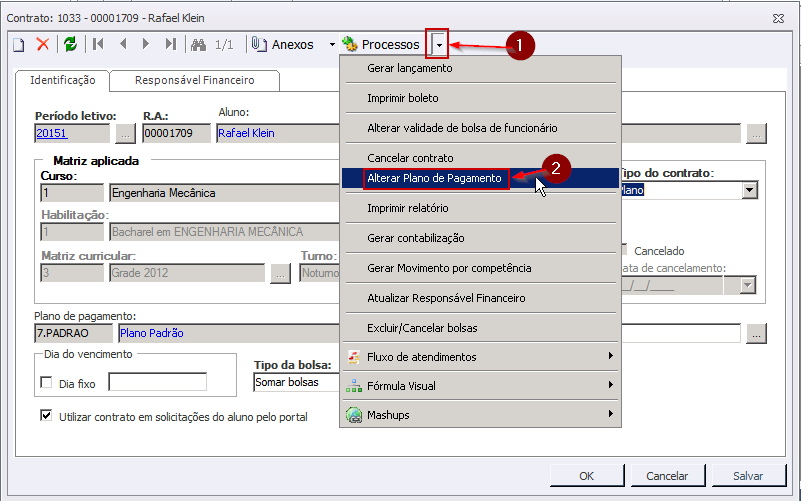Image resolution: width=801 pixels, height=501 pixels.
Task: Go to first record arrow icon
Action: pyautogui.click(x=98, y=44)
